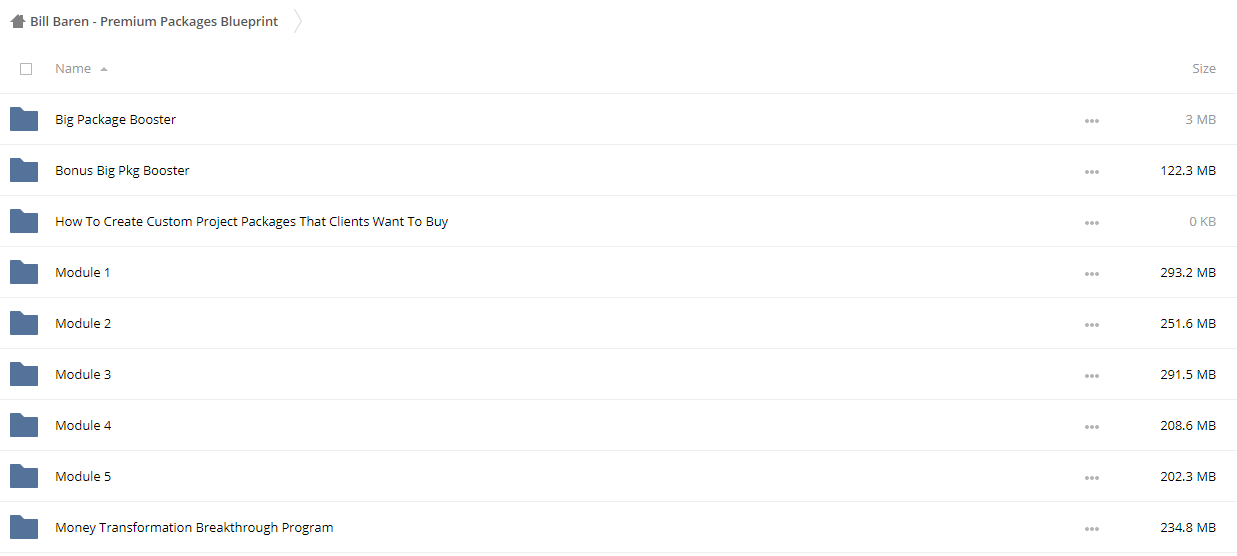Open the Module 5 folder icon
Image resolution: width=1237 pixels, height=556 pixels.
[24, 477]
